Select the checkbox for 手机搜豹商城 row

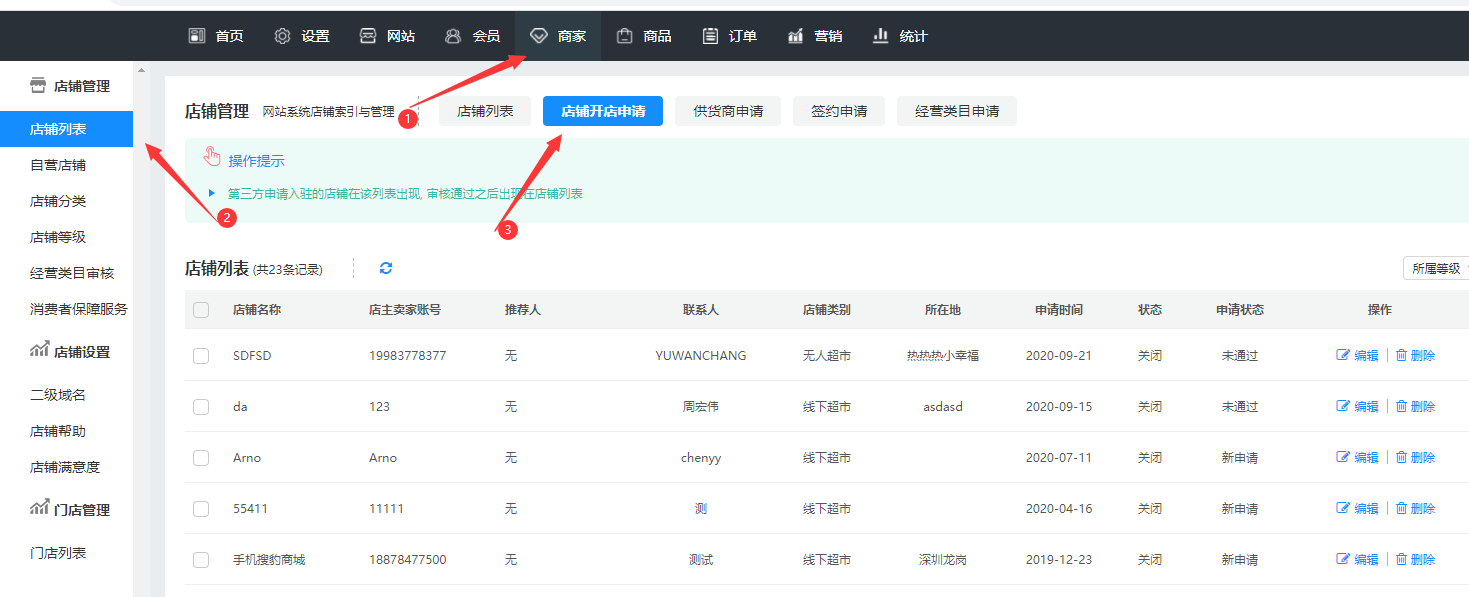click(201, 560)
